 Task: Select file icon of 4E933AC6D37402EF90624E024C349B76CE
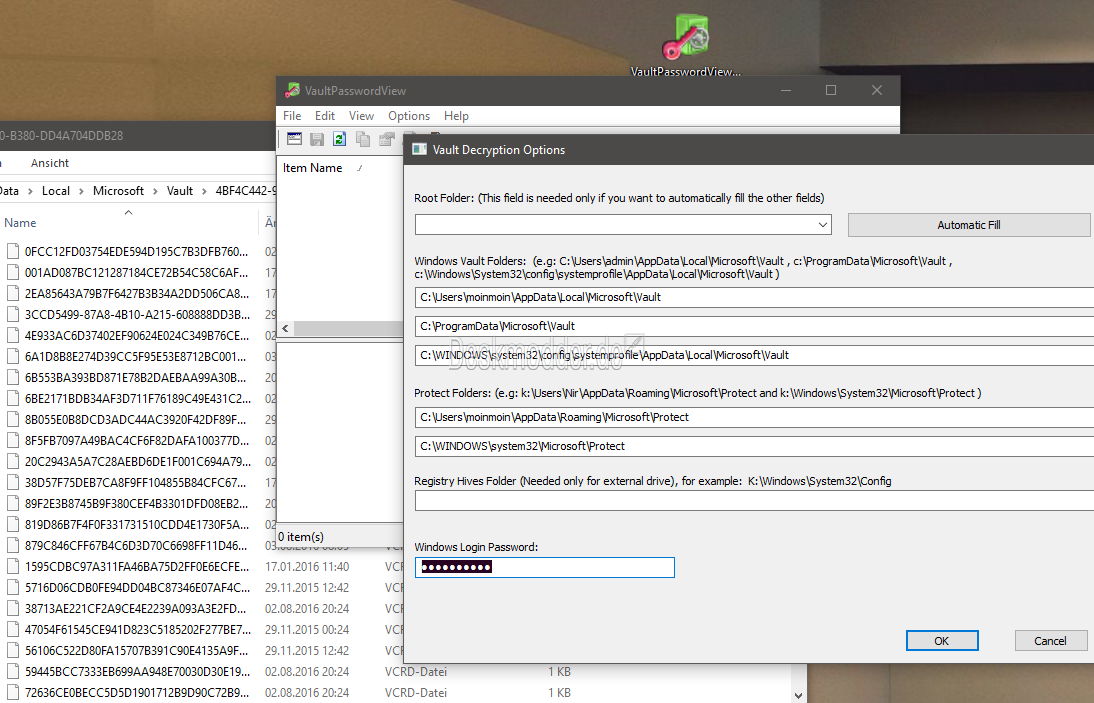(13, 335)
